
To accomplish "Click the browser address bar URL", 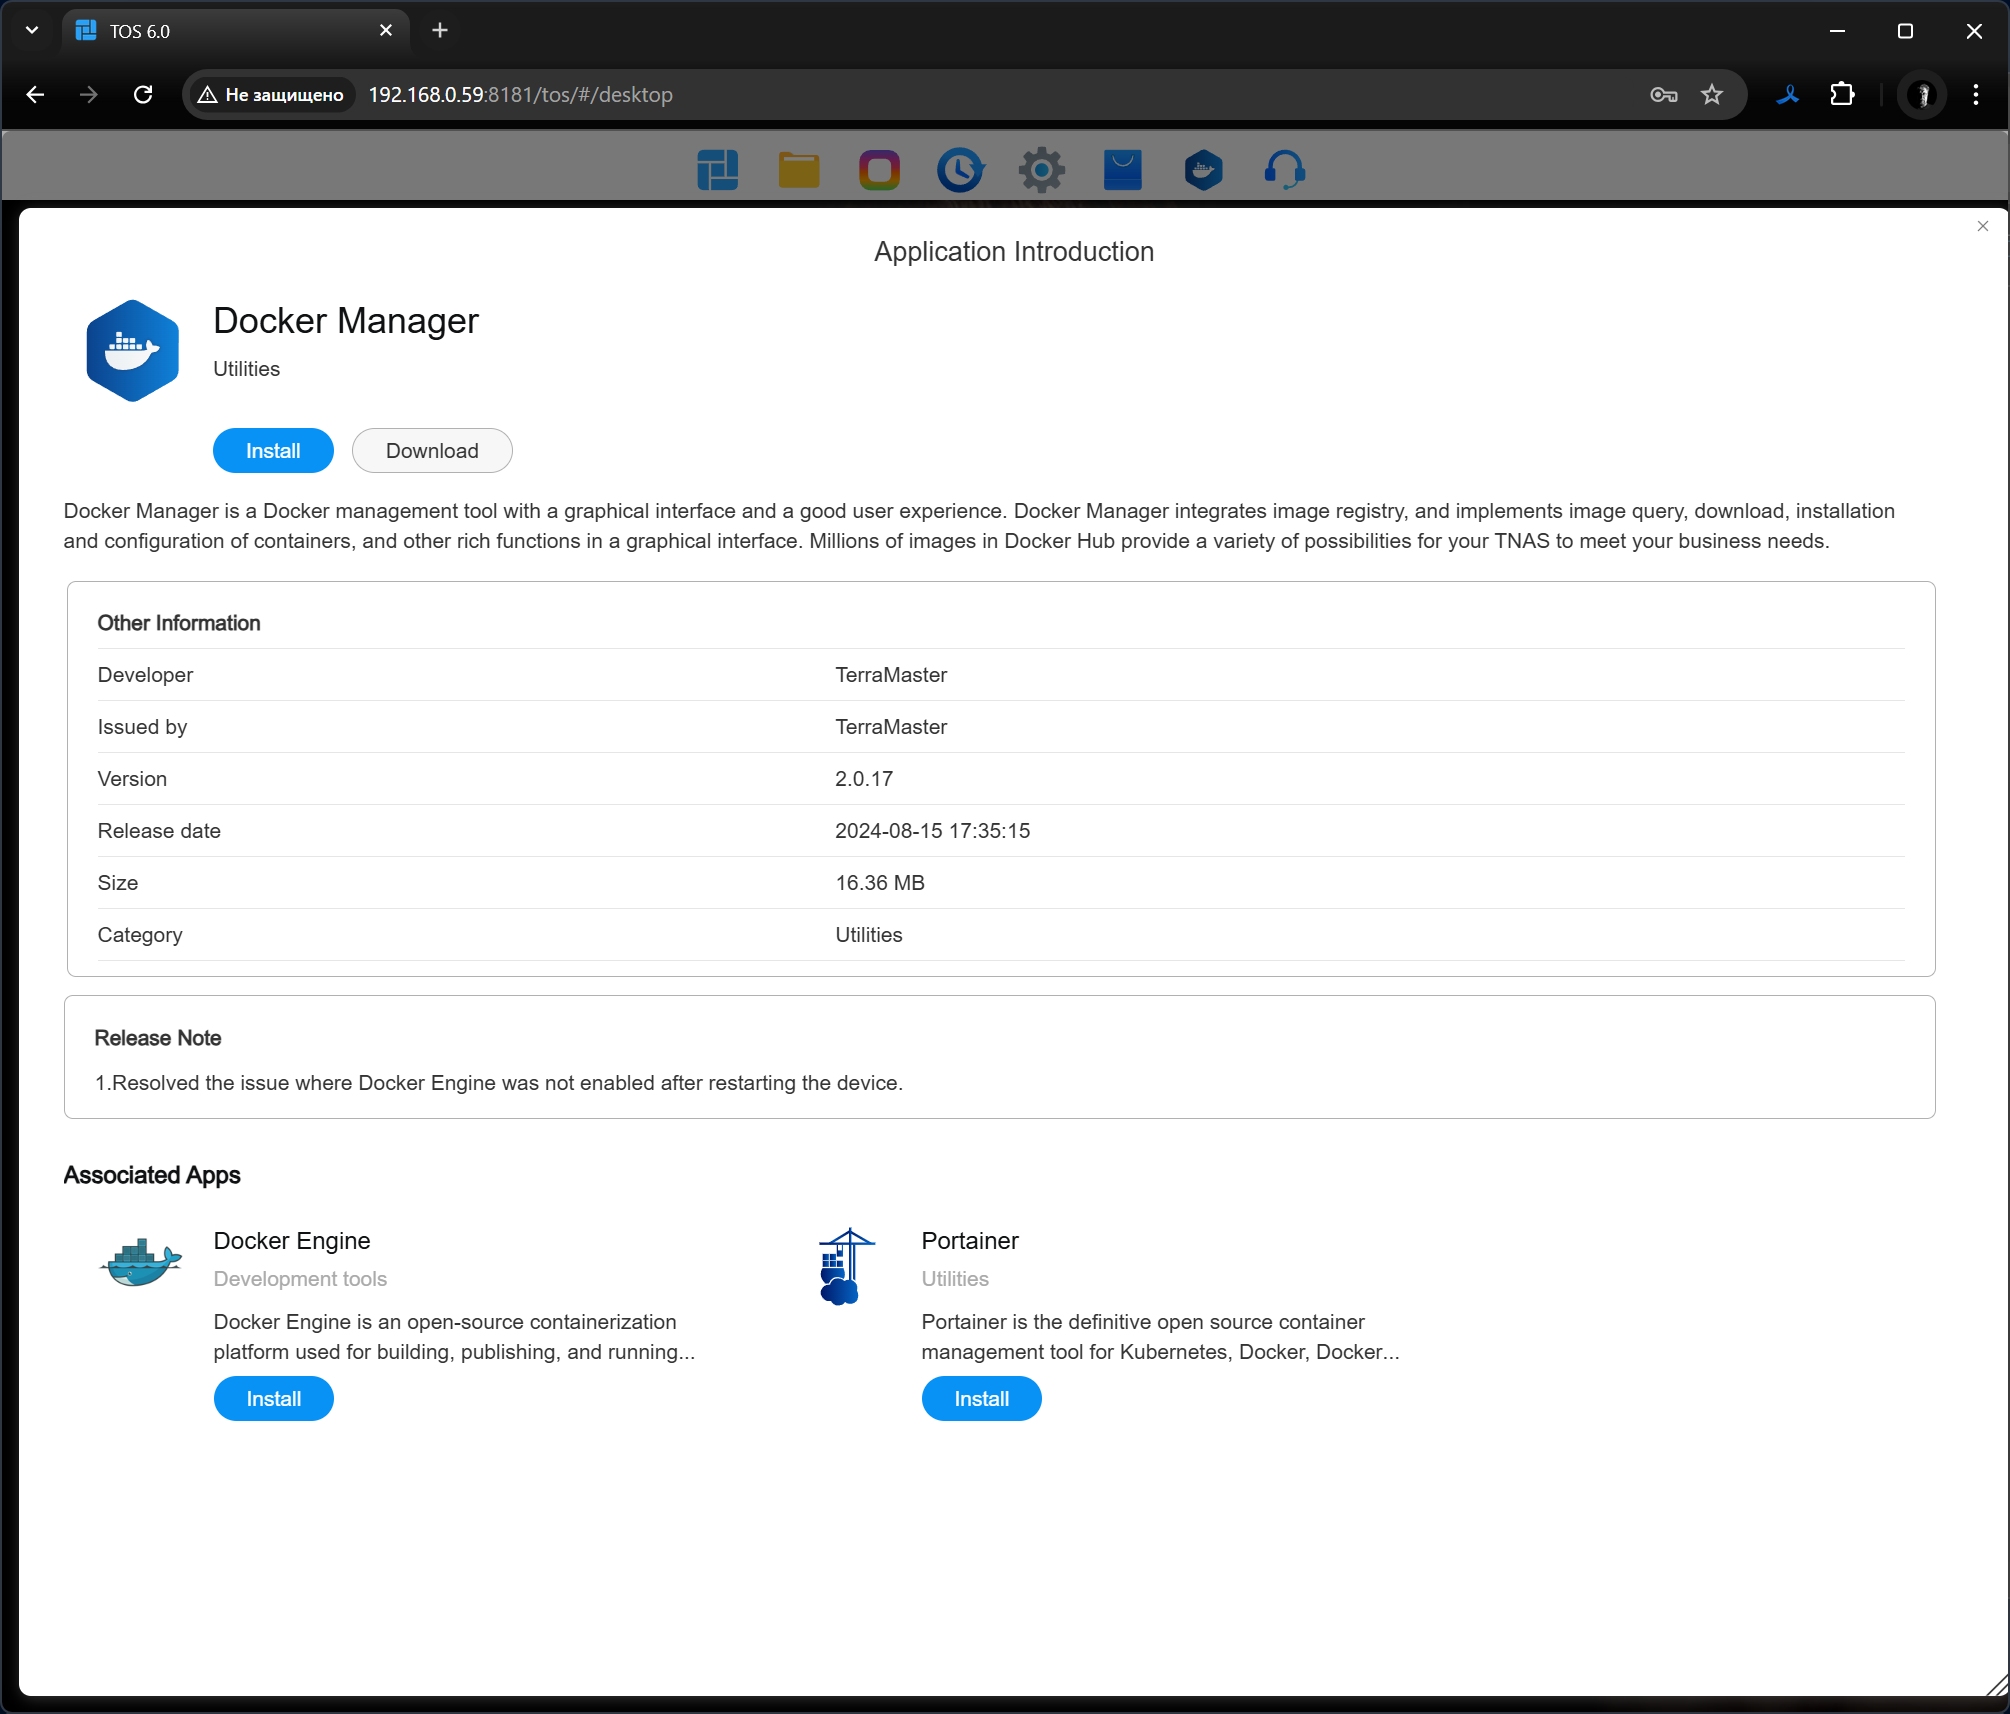I will 520,95.
